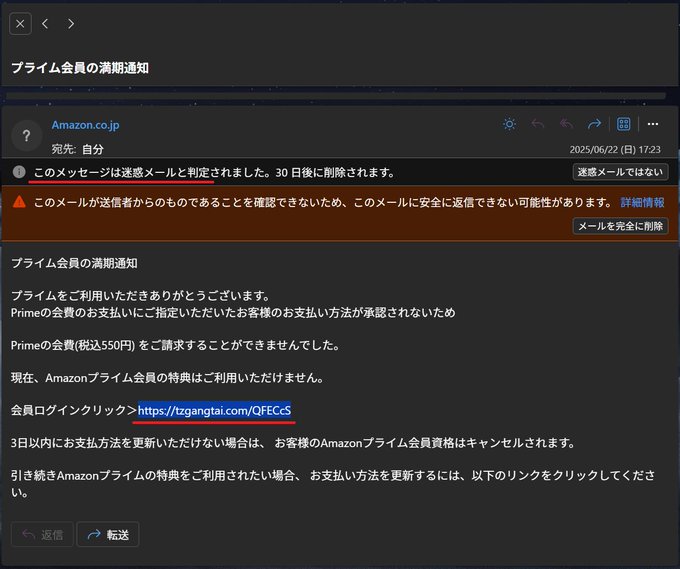Reply all using the double-arrow icon
The width and height of the screenshot is (680, 569).
pos(566,124)
